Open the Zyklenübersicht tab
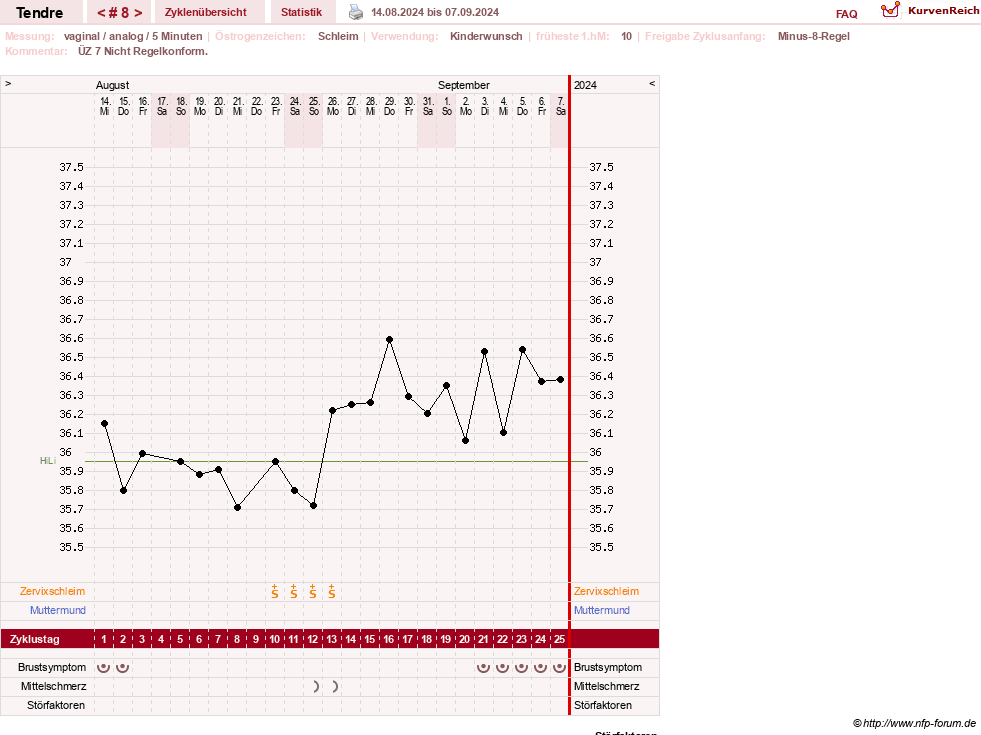This screenshot has width=981, height=735. tap(206, 13)
